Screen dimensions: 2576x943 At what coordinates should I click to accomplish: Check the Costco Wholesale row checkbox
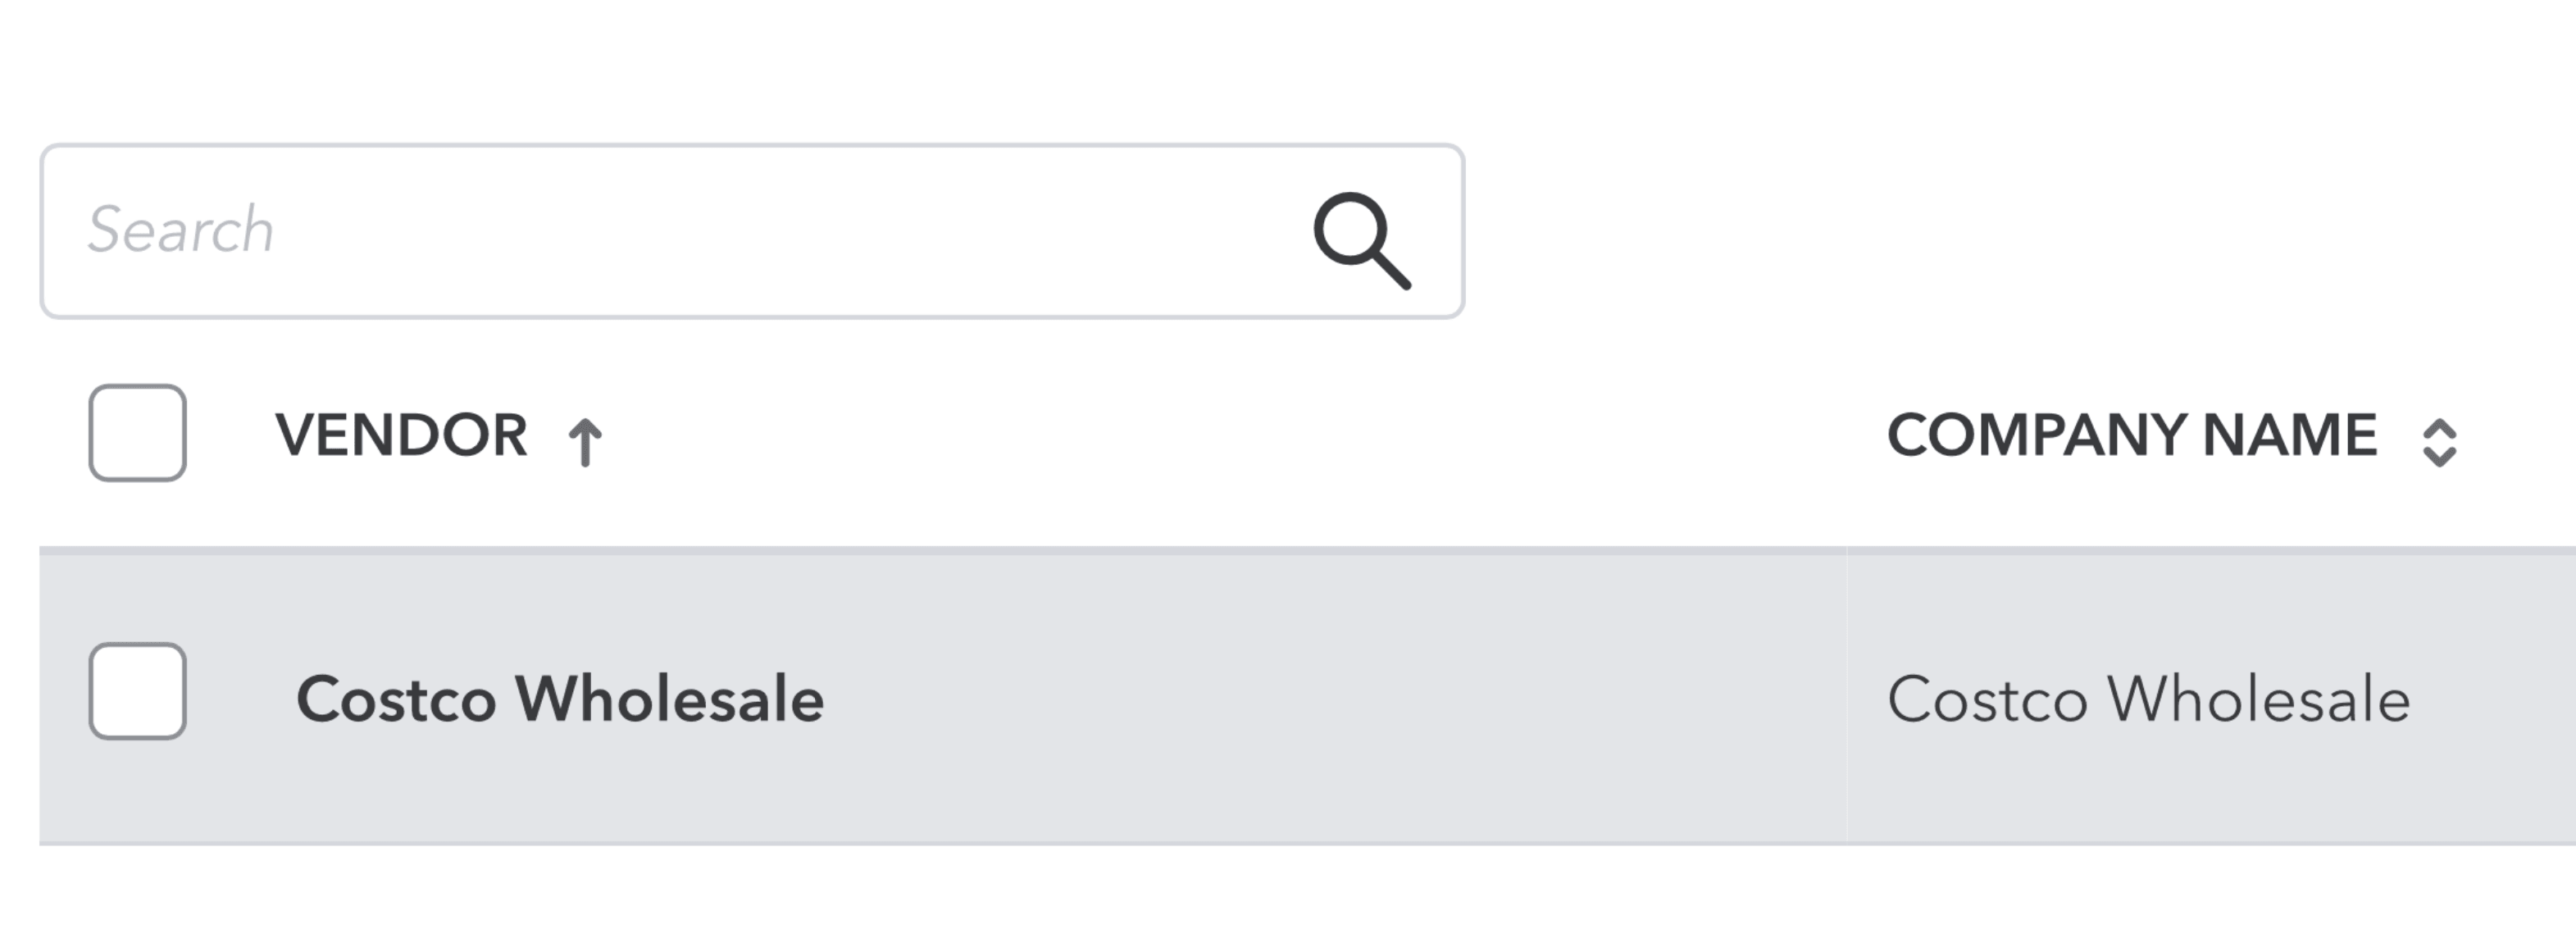point(138,691)
